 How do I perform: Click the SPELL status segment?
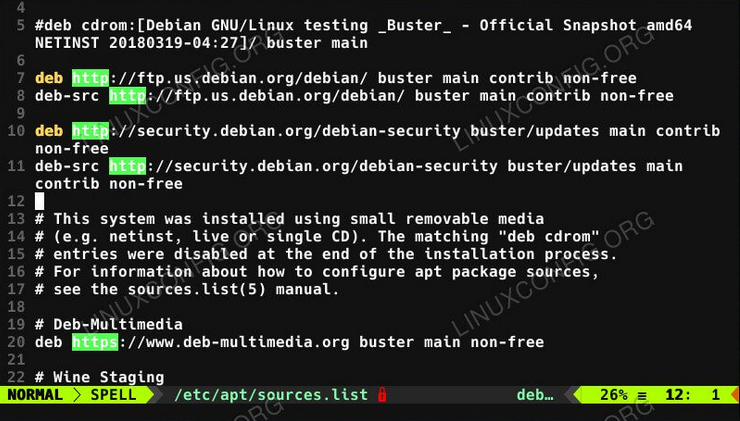(115, 395)
